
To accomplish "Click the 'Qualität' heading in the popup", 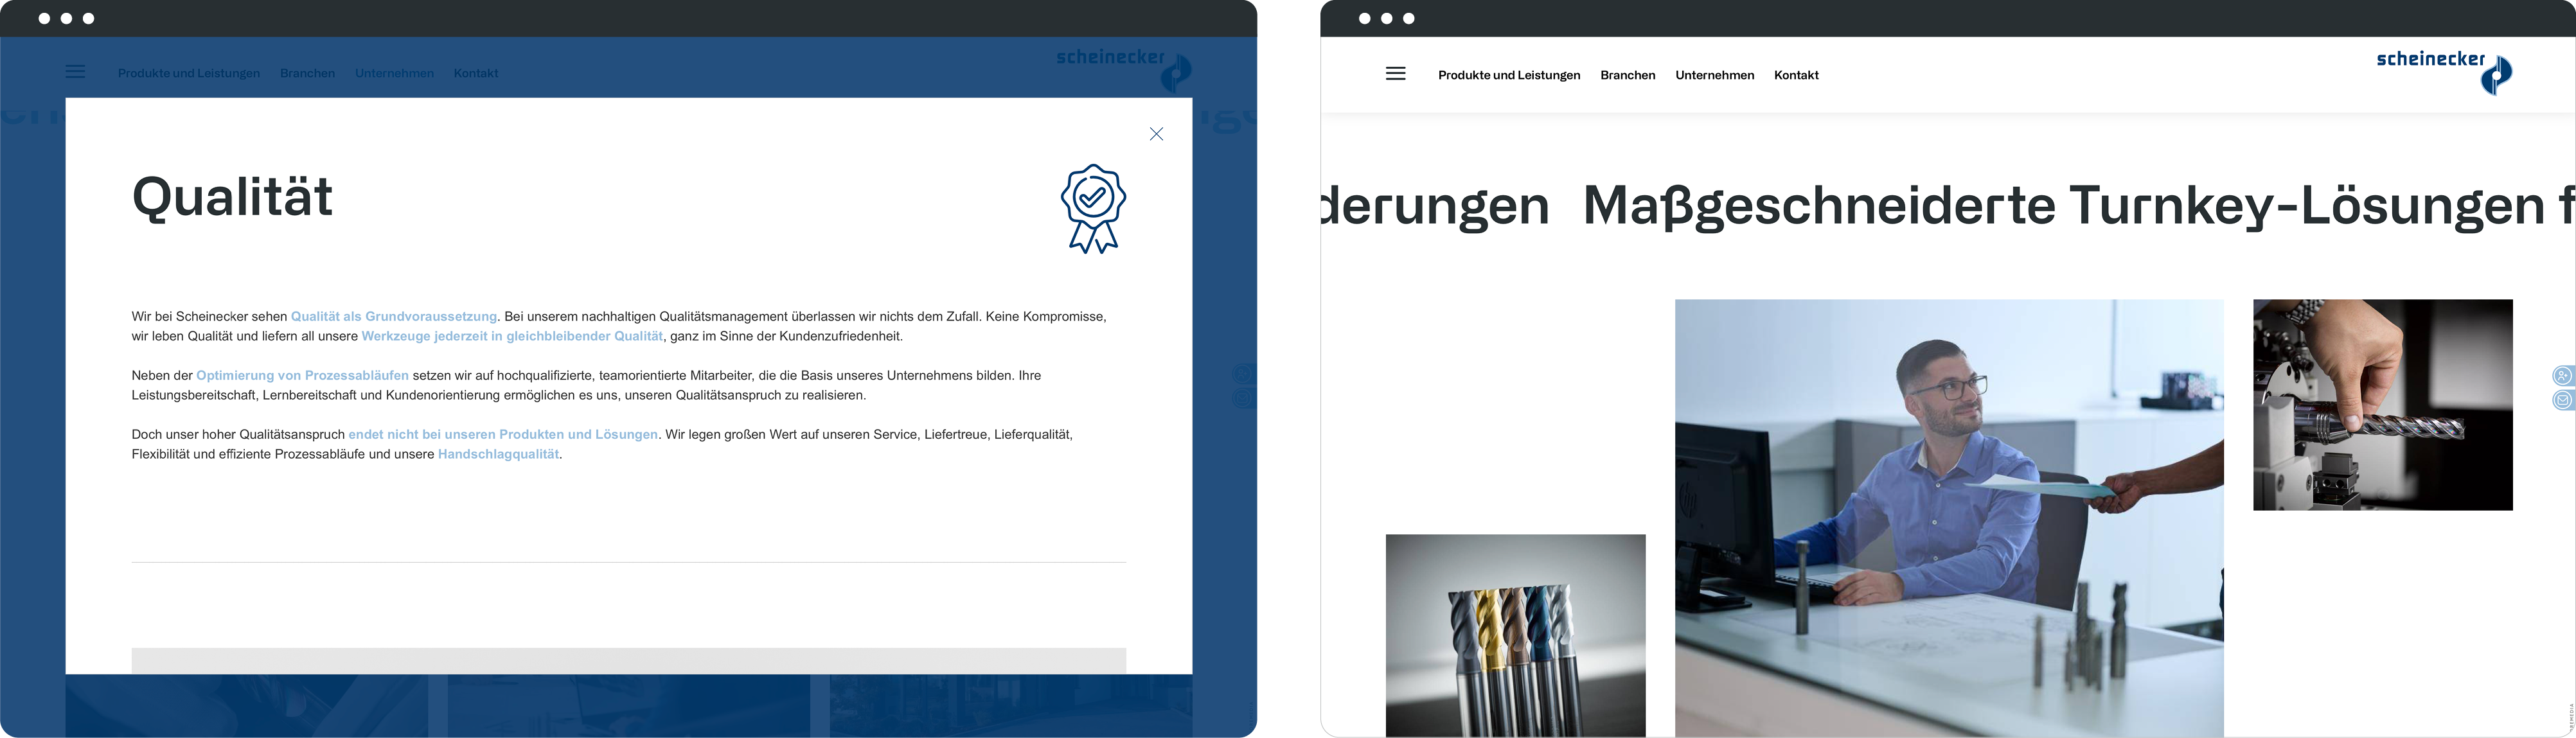I will tap(232, 198).
